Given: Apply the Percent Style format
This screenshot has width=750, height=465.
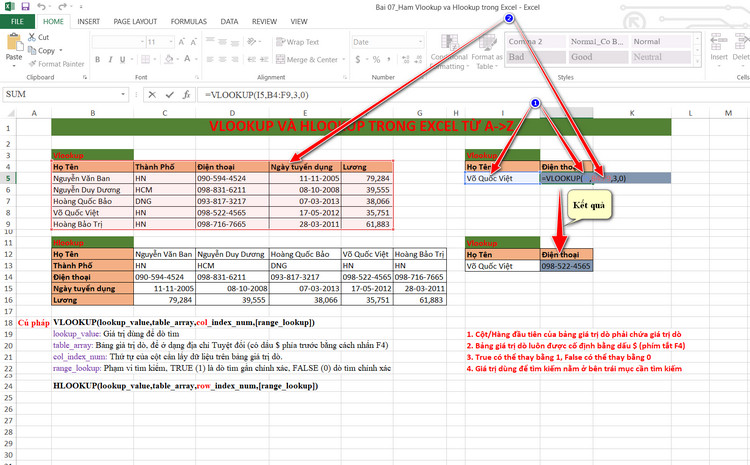Looking at the screenshot, I should click(376, 59).
